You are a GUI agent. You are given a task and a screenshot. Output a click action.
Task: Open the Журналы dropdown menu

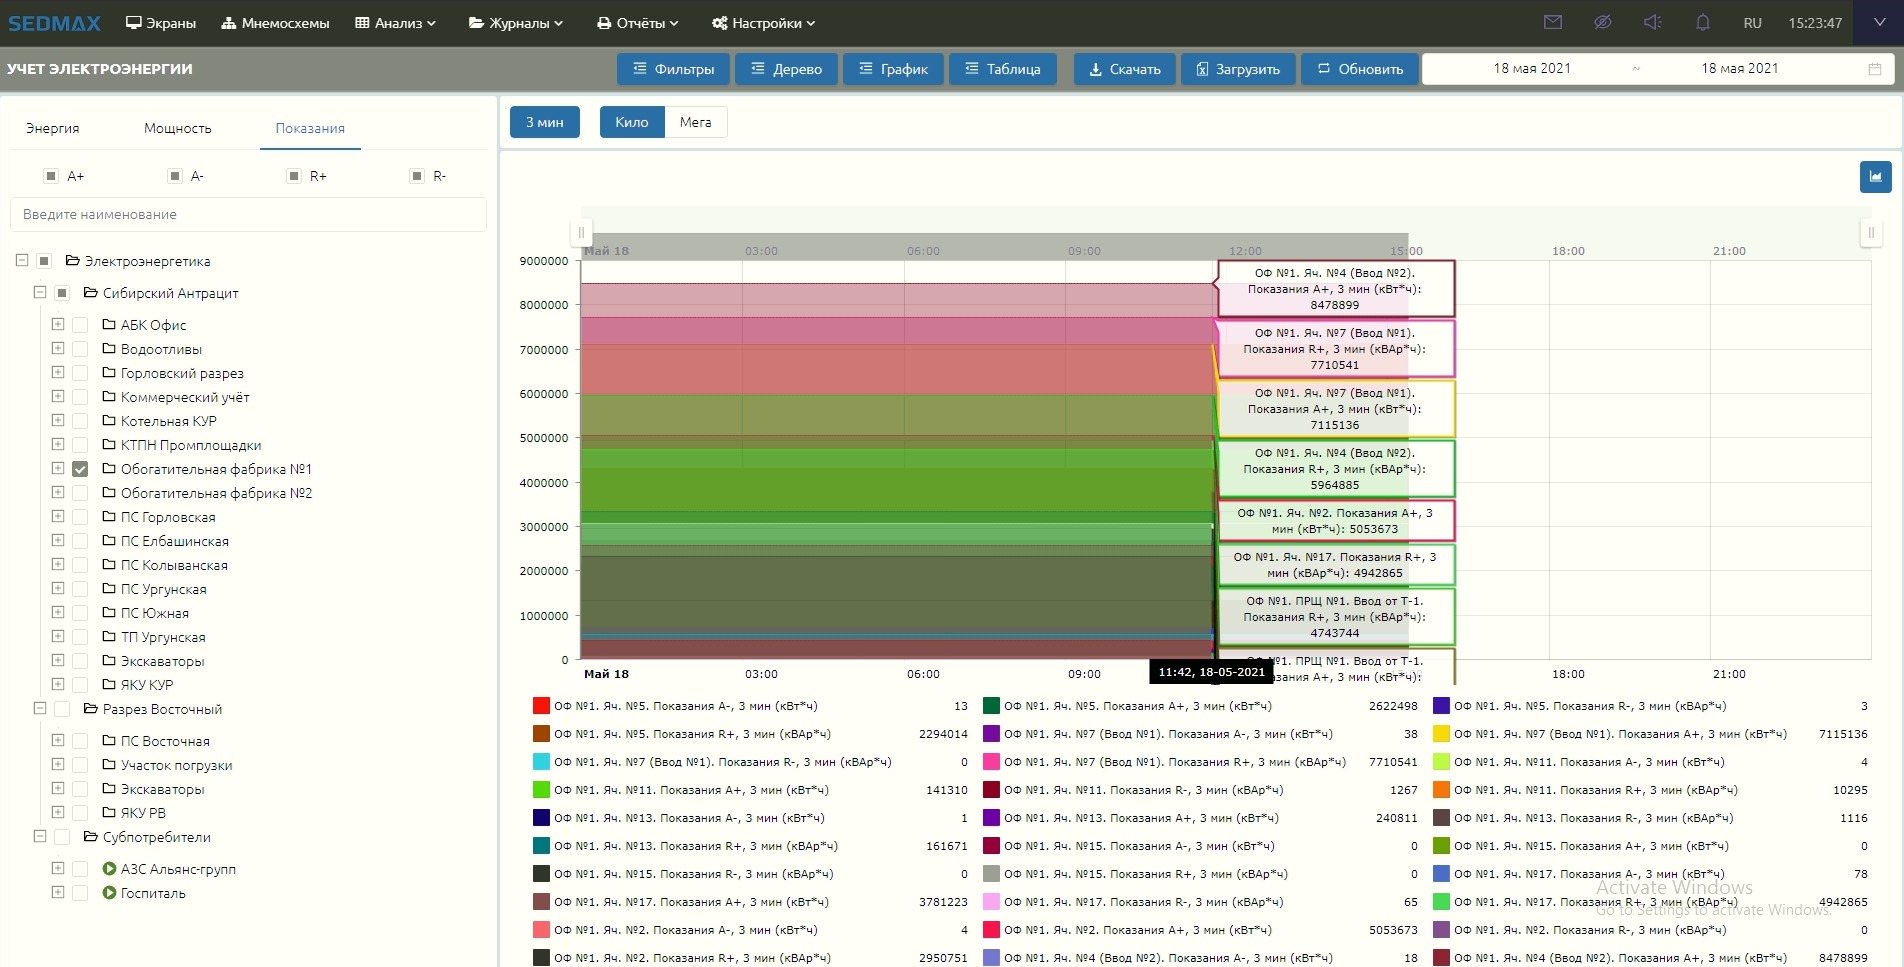[x=516, y=23]
